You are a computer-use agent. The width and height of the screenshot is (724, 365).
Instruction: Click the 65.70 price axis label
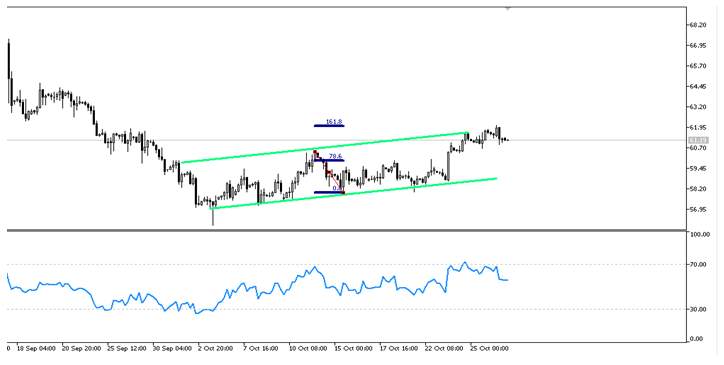[697, 66]
